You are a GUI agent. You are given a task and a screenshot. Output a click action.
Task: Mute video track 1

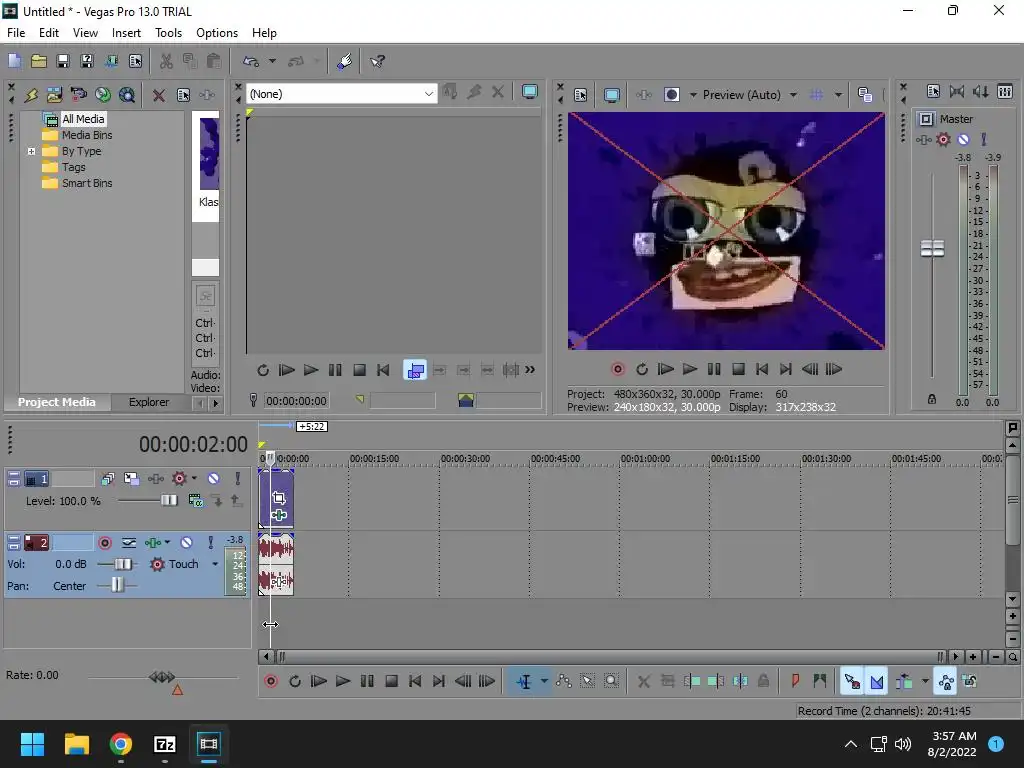(213, 479)
